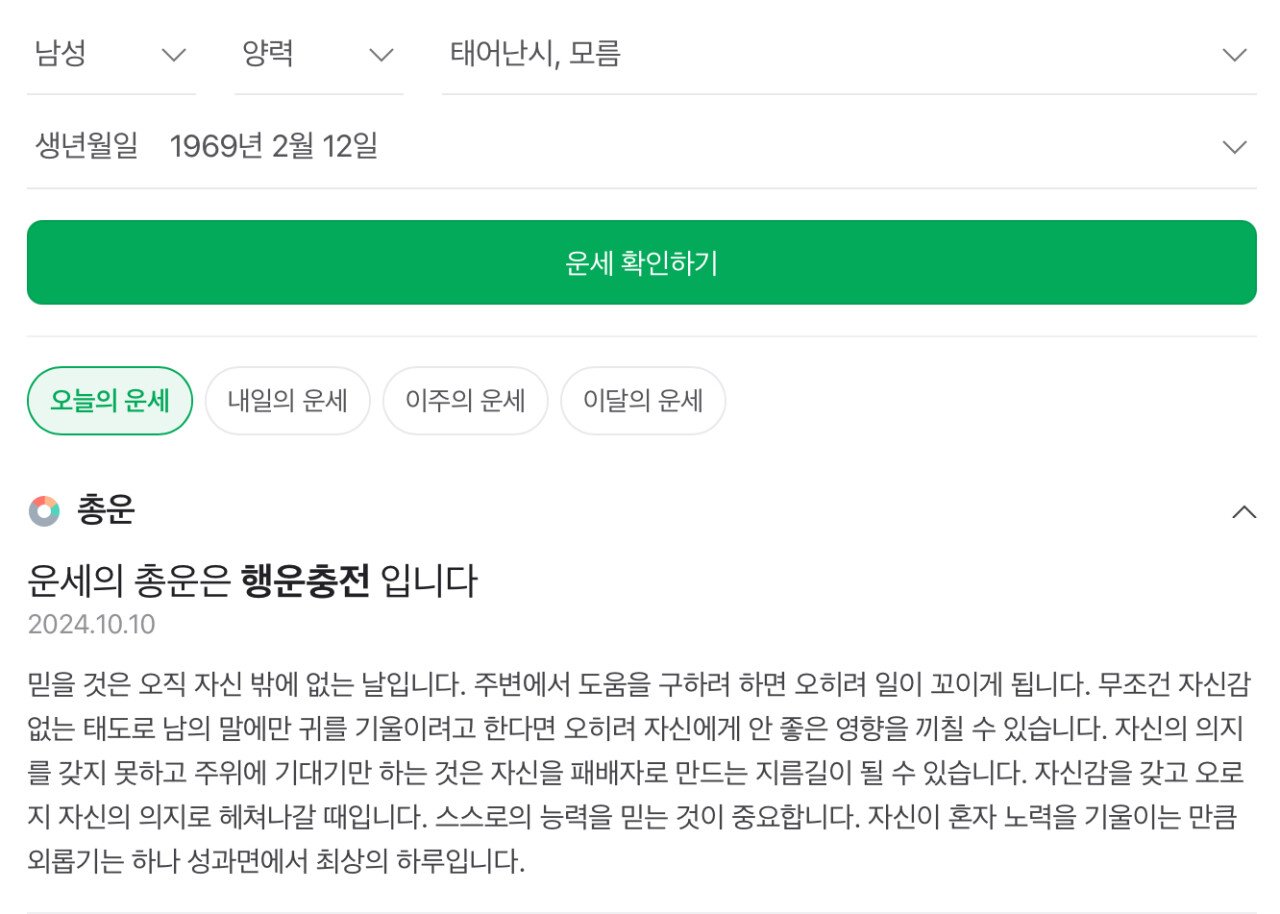Image resolution: width=1280 pixels, height=914 pixels.
Task: Switch to the 이달의 운세 tab
Action: (643, 401)
